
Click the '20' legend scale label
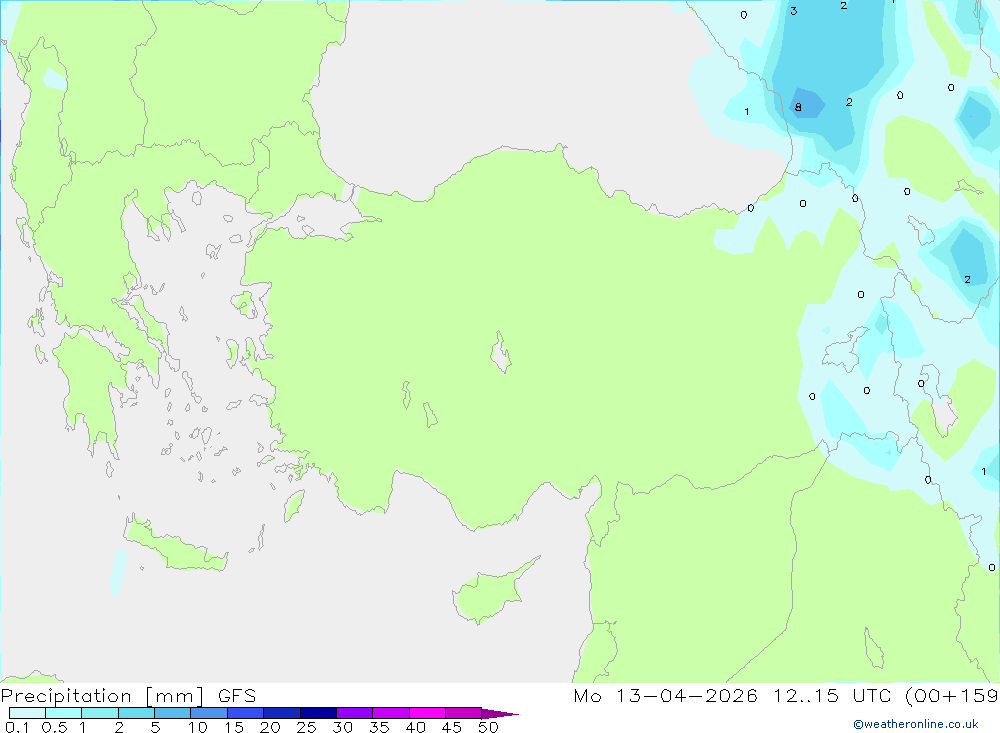pyautogui.click(x=270, y=727)
